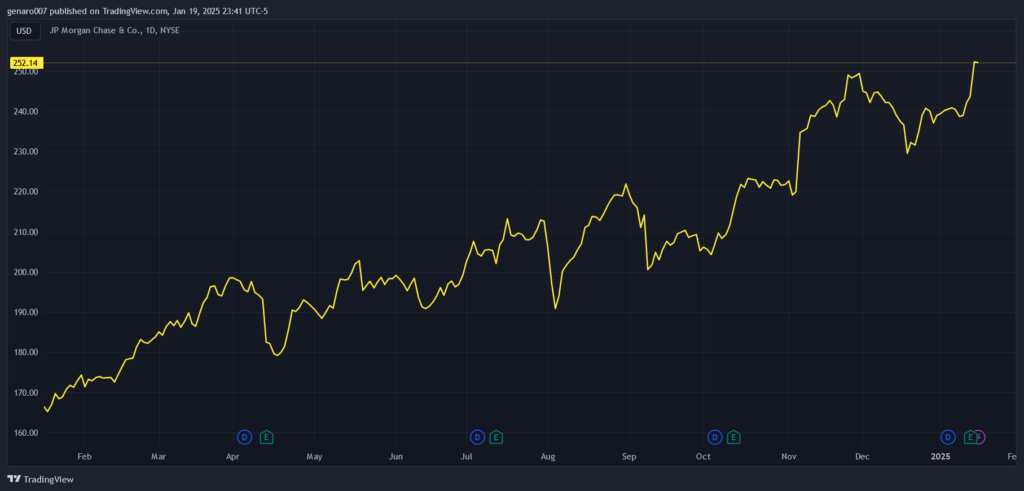
Task: Open the USD currency selector
Action: [23, 31]
